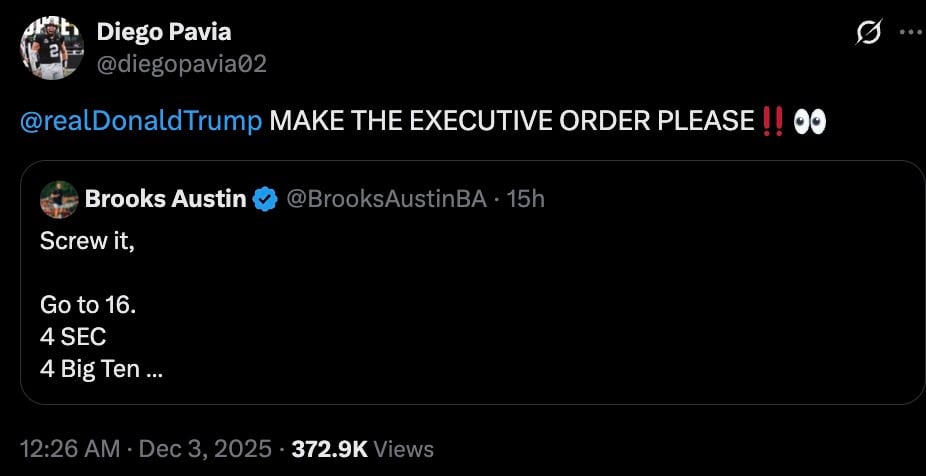Viewport: 926px width, 476px height.
Task: Open the Brooks Austin name in quote
Action: 165,199
